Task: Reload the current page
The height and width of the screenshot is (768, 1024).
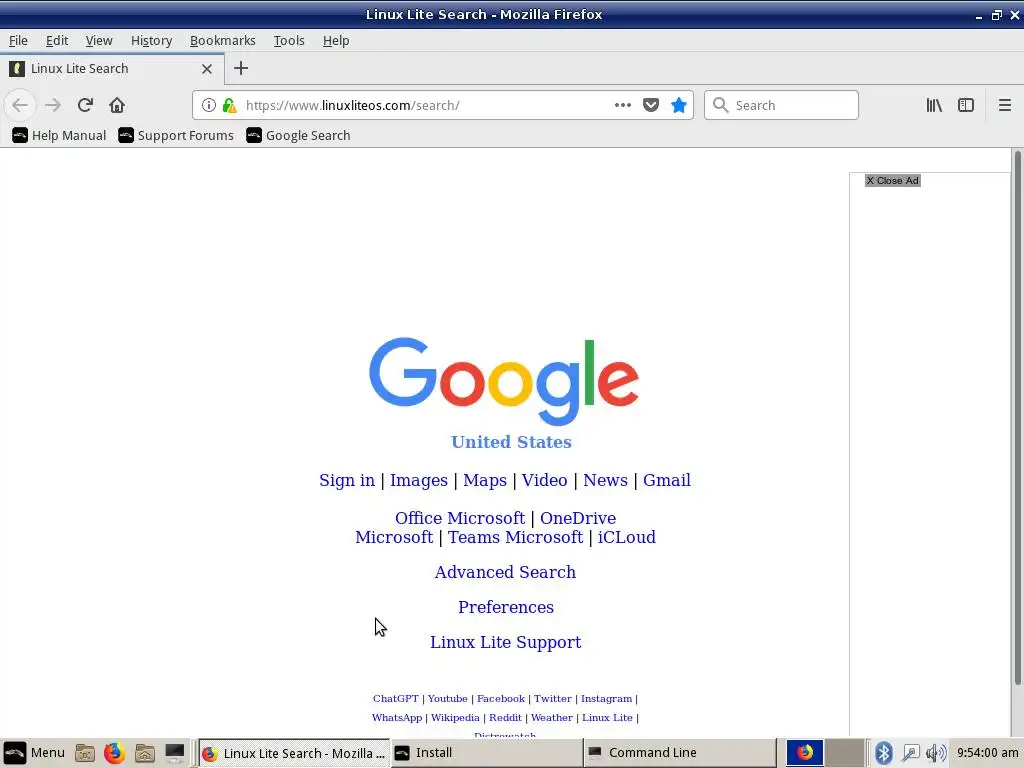Action: 85,105
